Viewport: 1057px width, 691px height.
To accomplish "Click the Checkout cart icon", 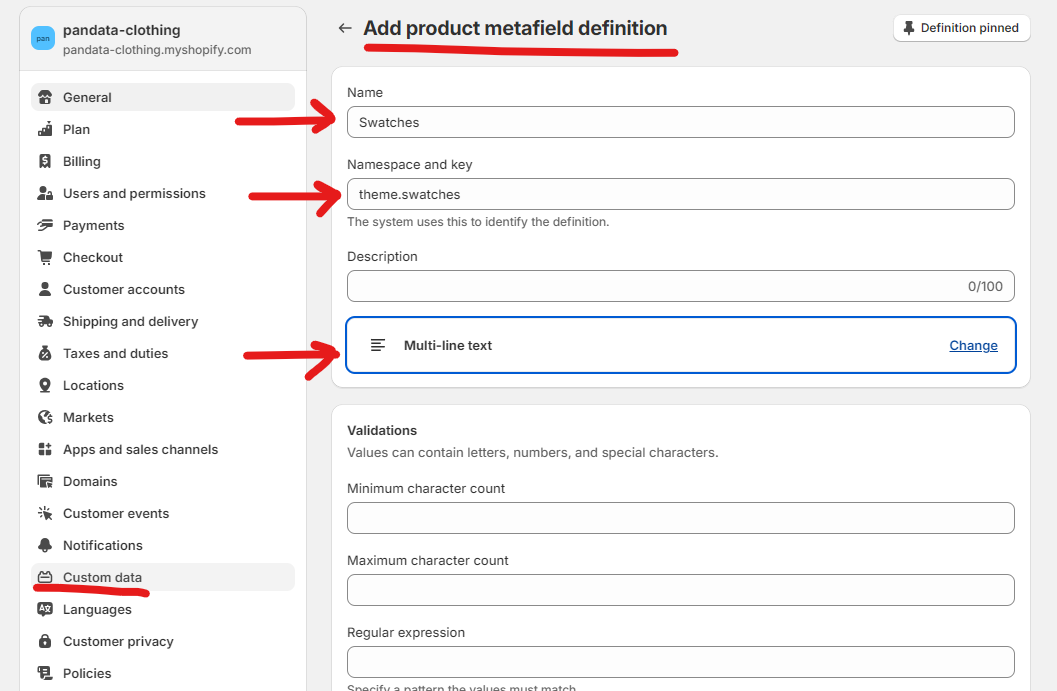I will (45, 257).
